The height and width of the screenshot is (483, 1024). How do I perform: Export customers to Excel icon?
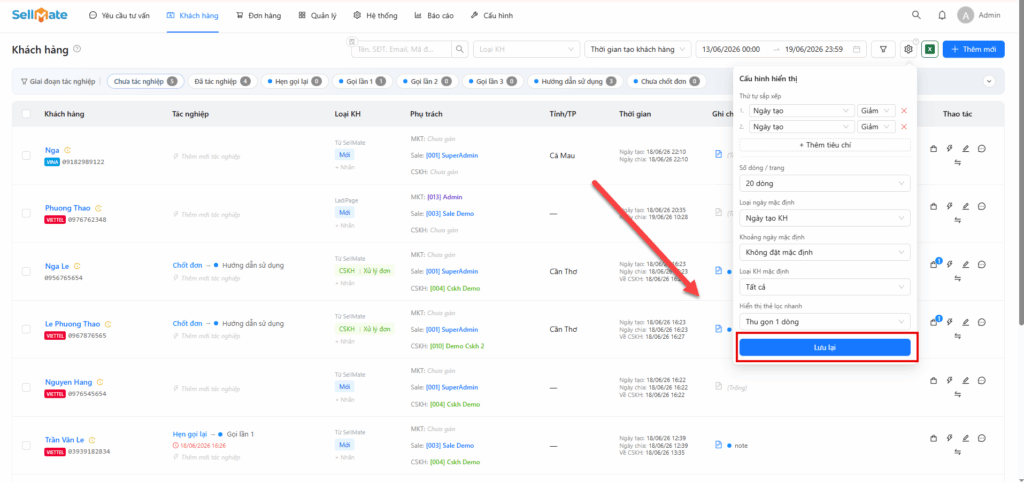930,49
